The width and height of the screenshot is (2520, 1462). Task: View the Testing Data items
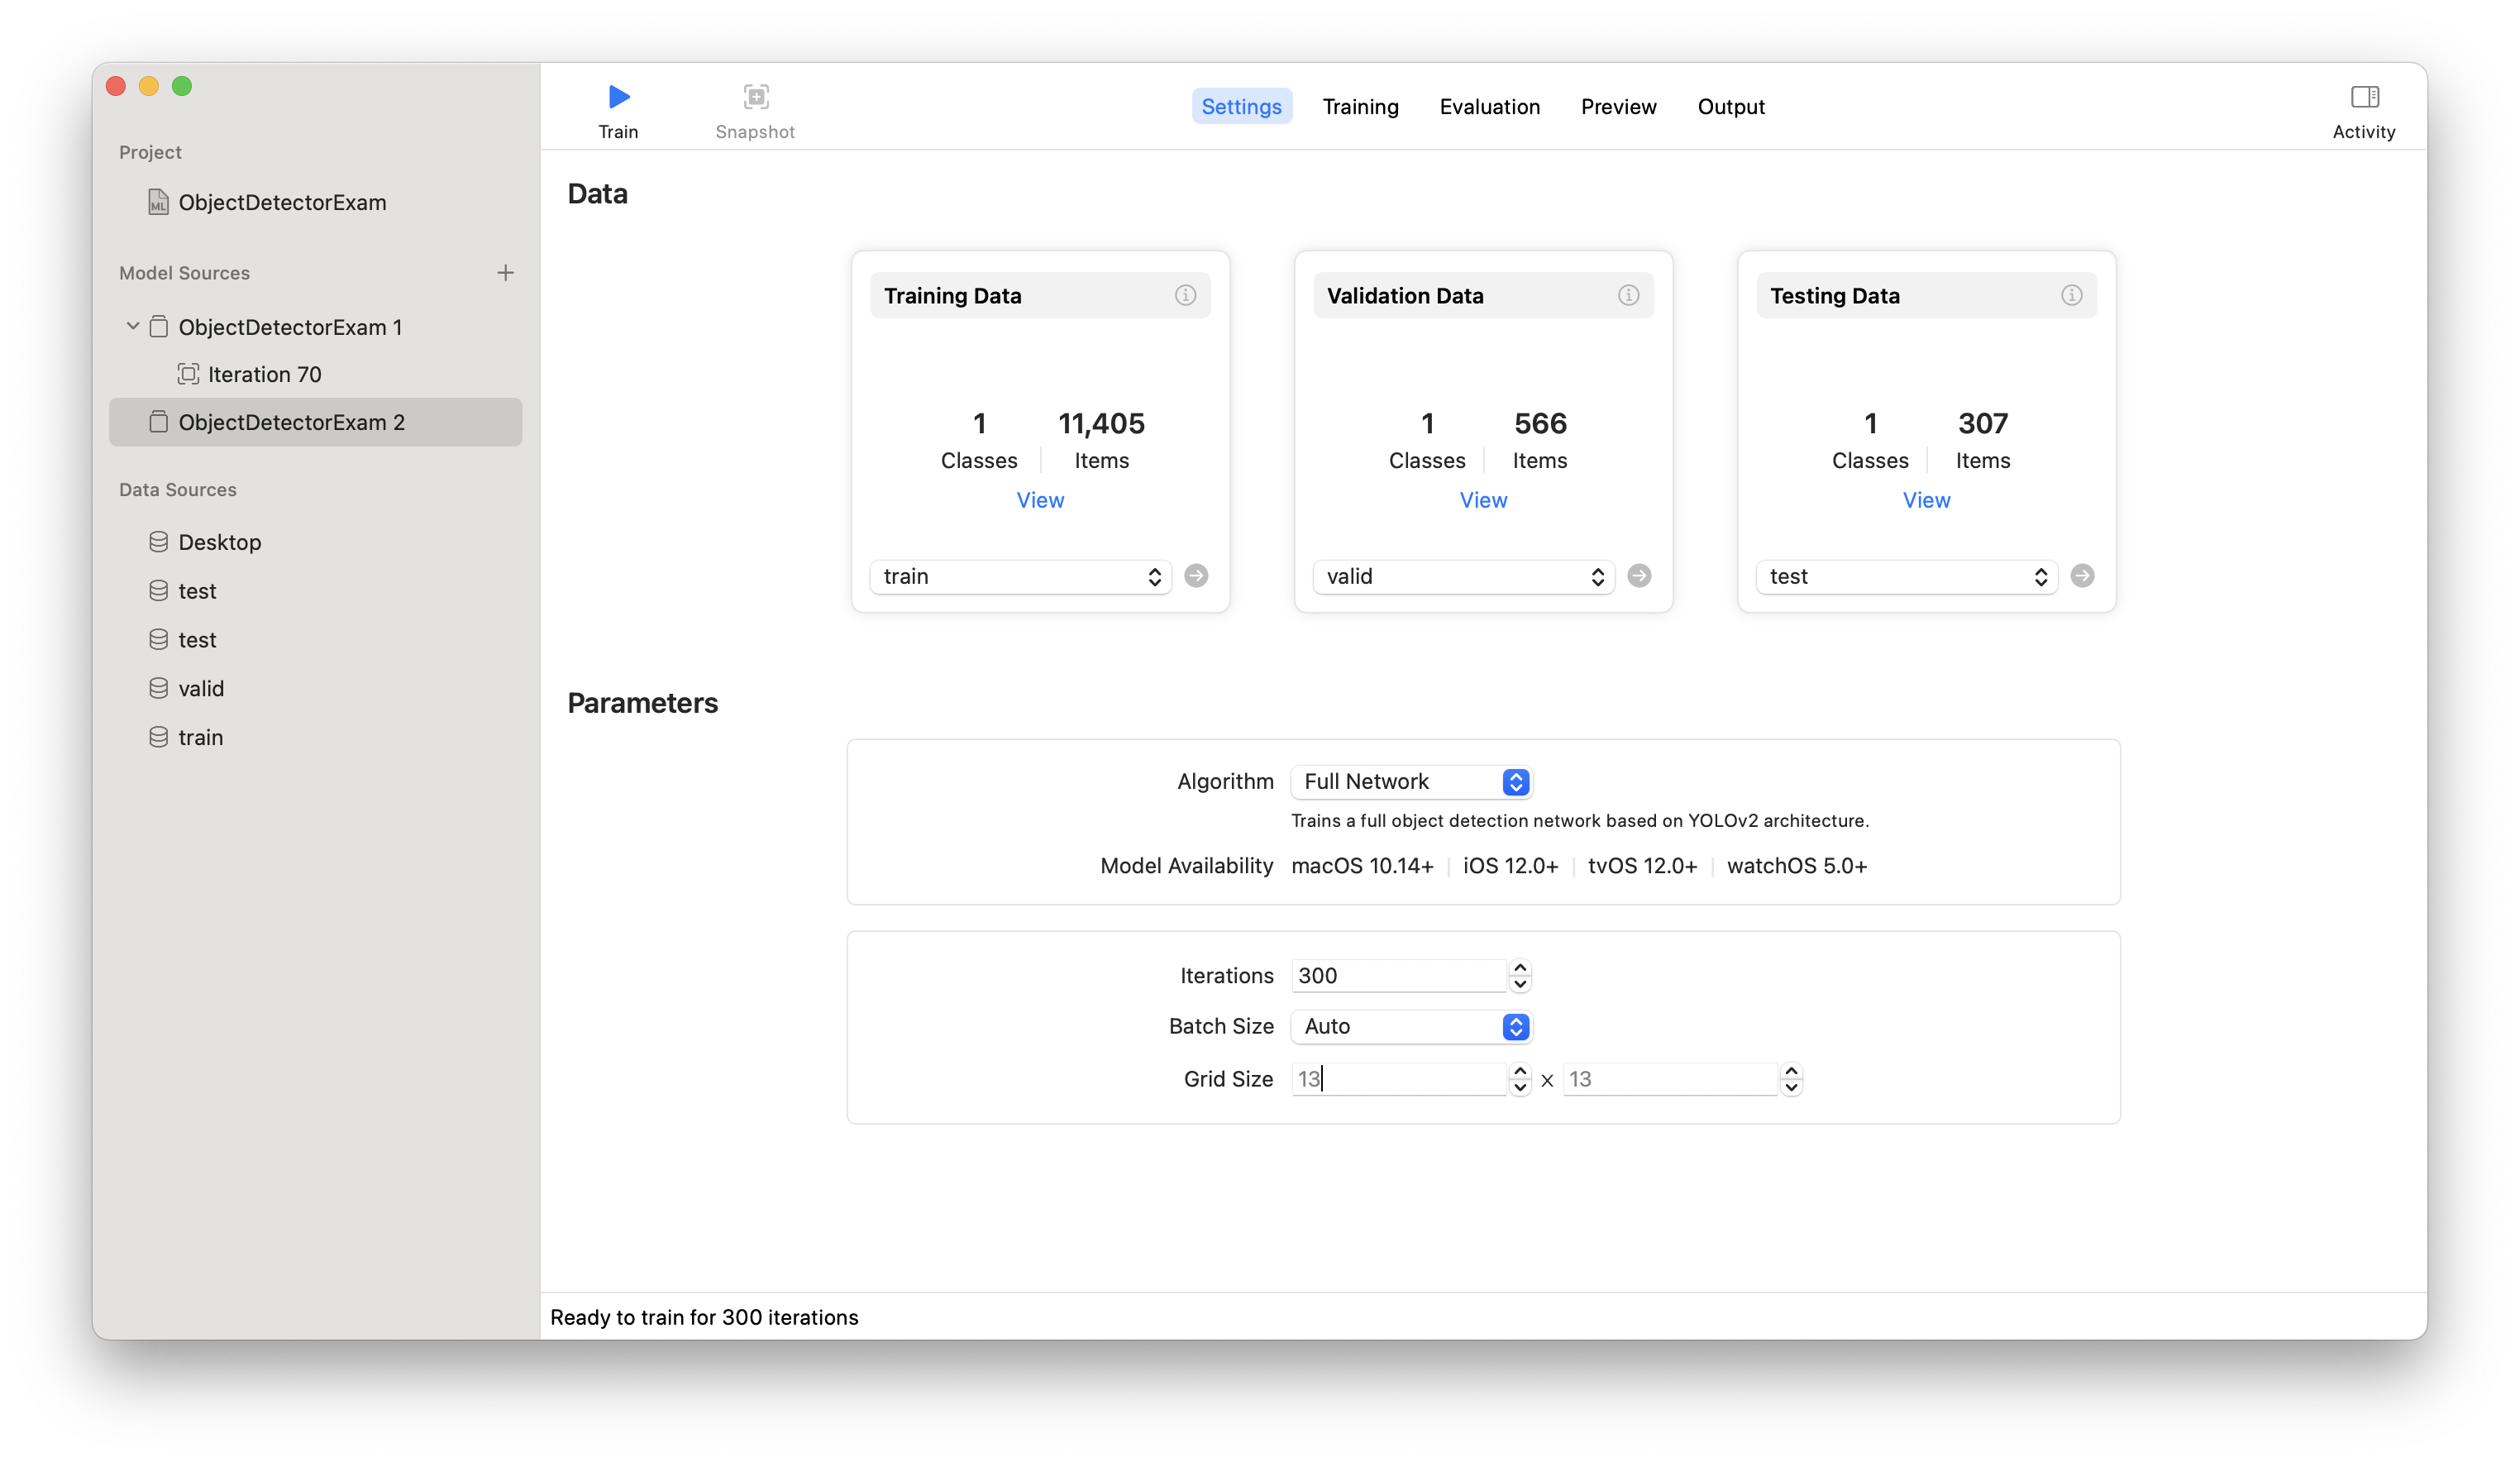point(1926,500)
